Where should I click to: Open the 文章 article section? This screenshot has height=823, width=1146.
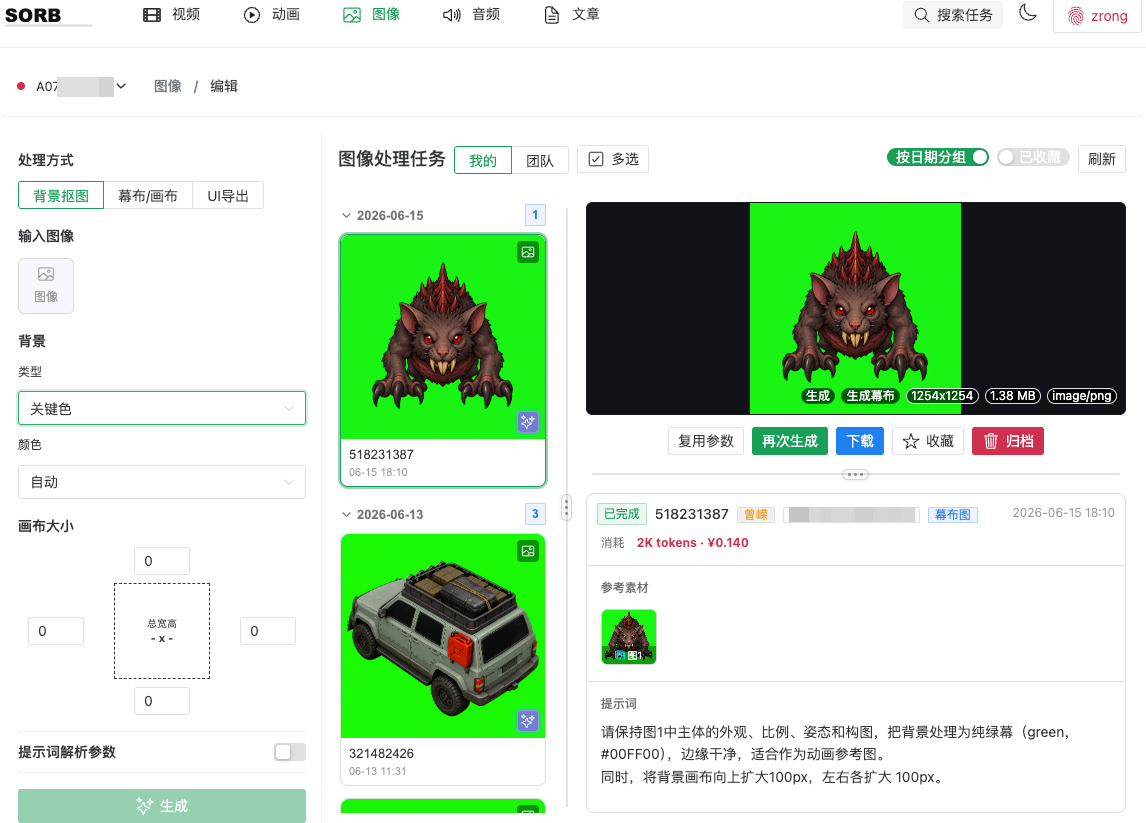point(572,15)
